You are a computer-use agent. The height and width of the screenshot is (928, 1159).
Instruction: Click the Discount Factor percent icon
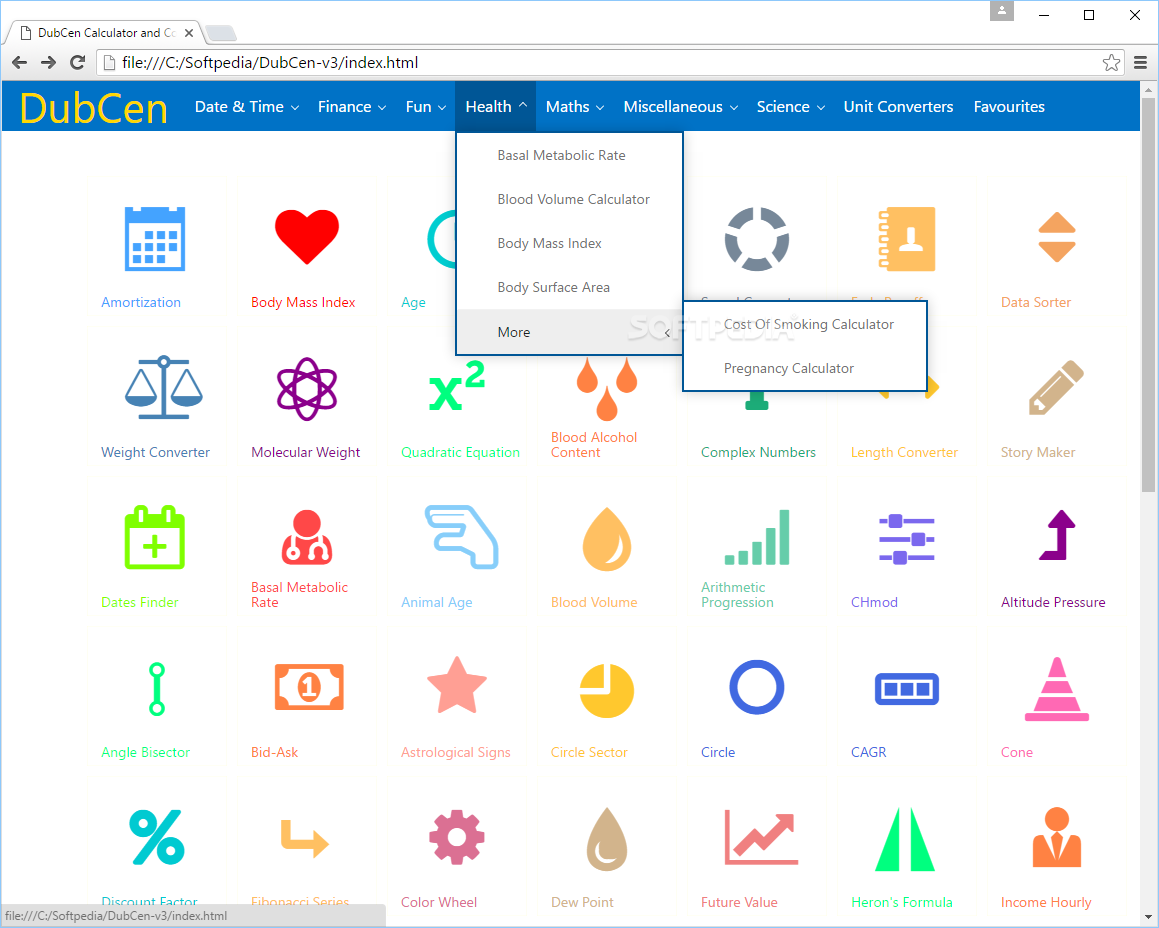tap(157, 837)
